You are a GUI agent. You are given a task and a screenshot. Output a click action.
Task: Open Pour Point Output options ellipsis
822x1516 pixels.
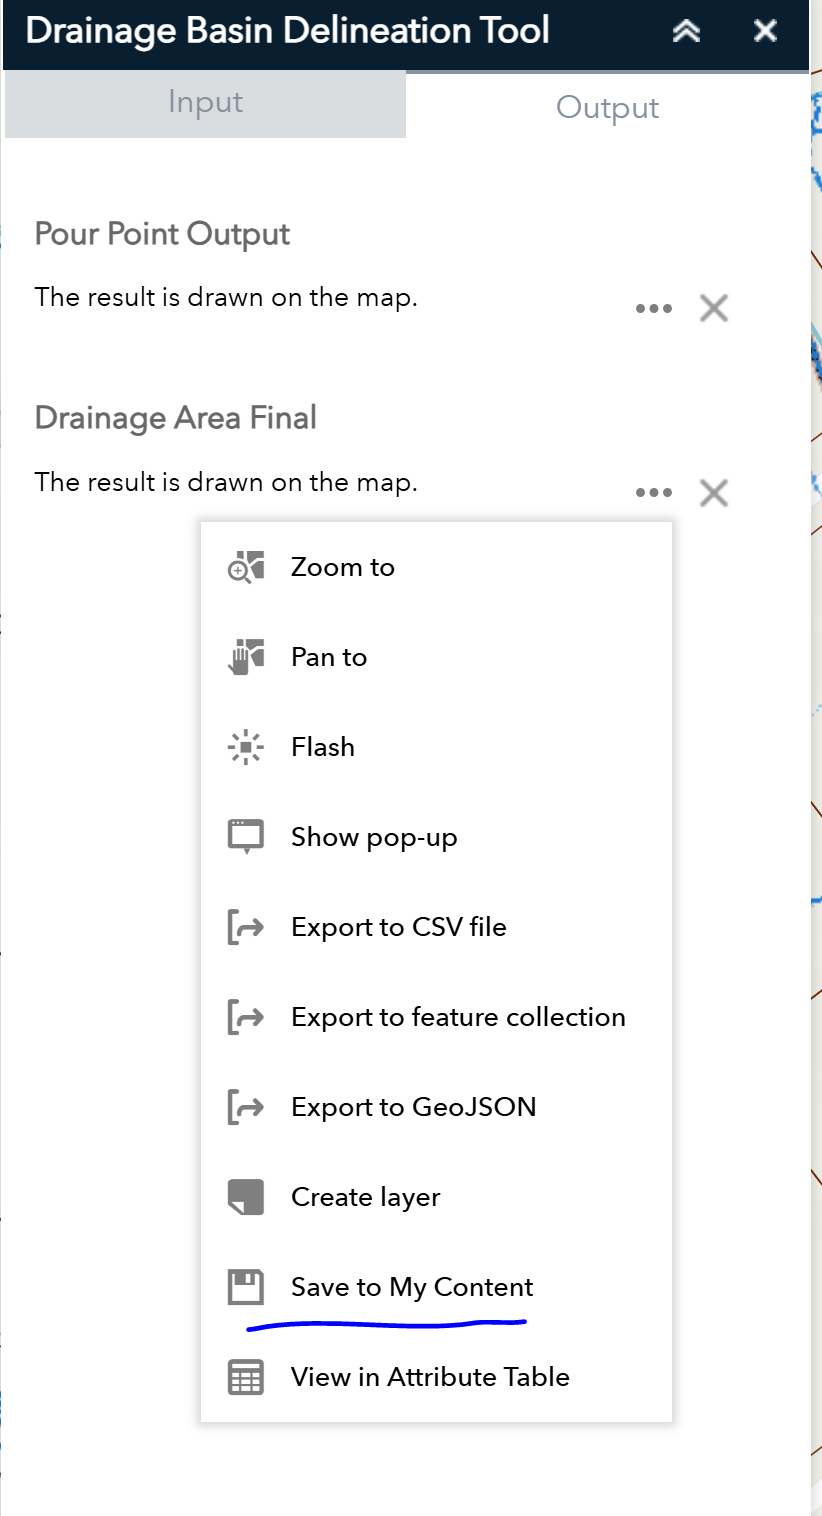point(654,309)
